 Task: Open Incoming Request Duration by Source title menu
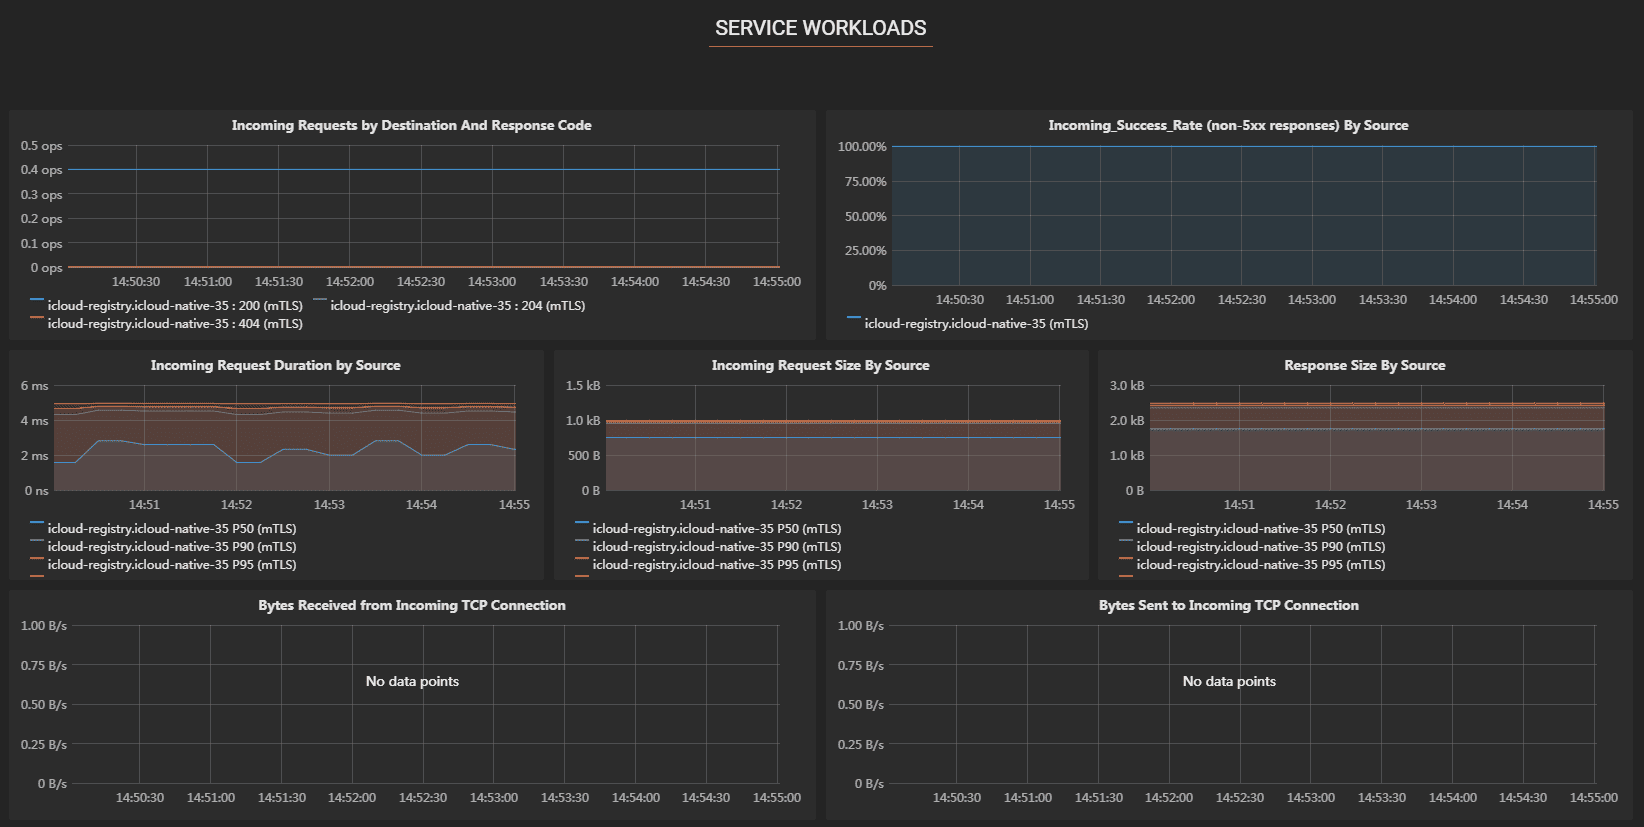click(x=275, y=365)
